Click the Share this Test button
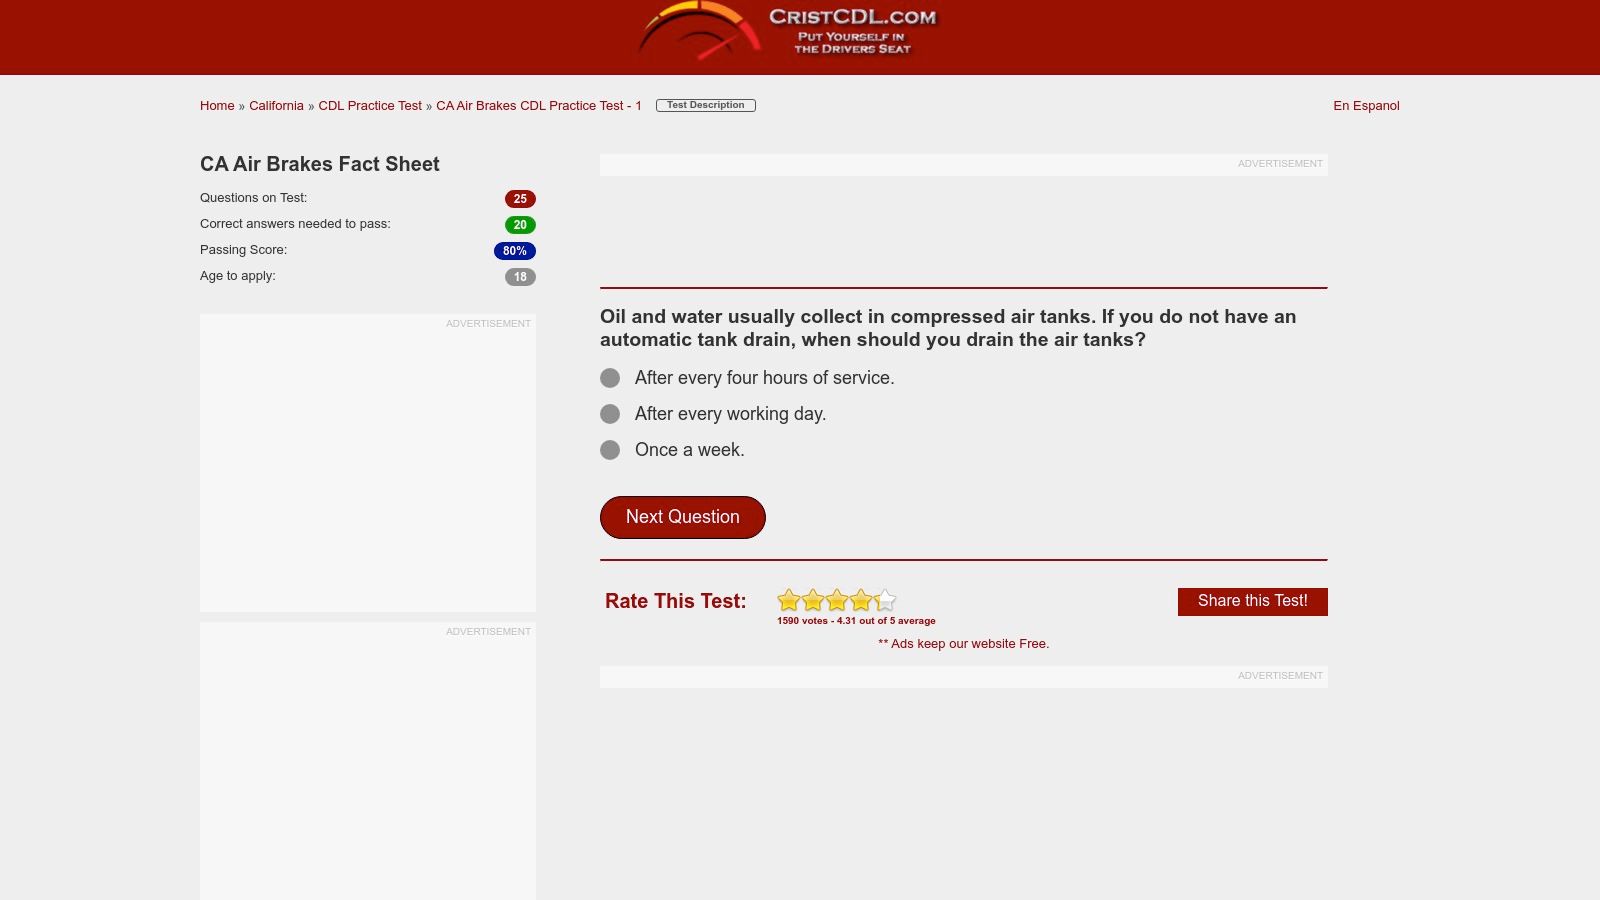 click(x=1253, y=601)
